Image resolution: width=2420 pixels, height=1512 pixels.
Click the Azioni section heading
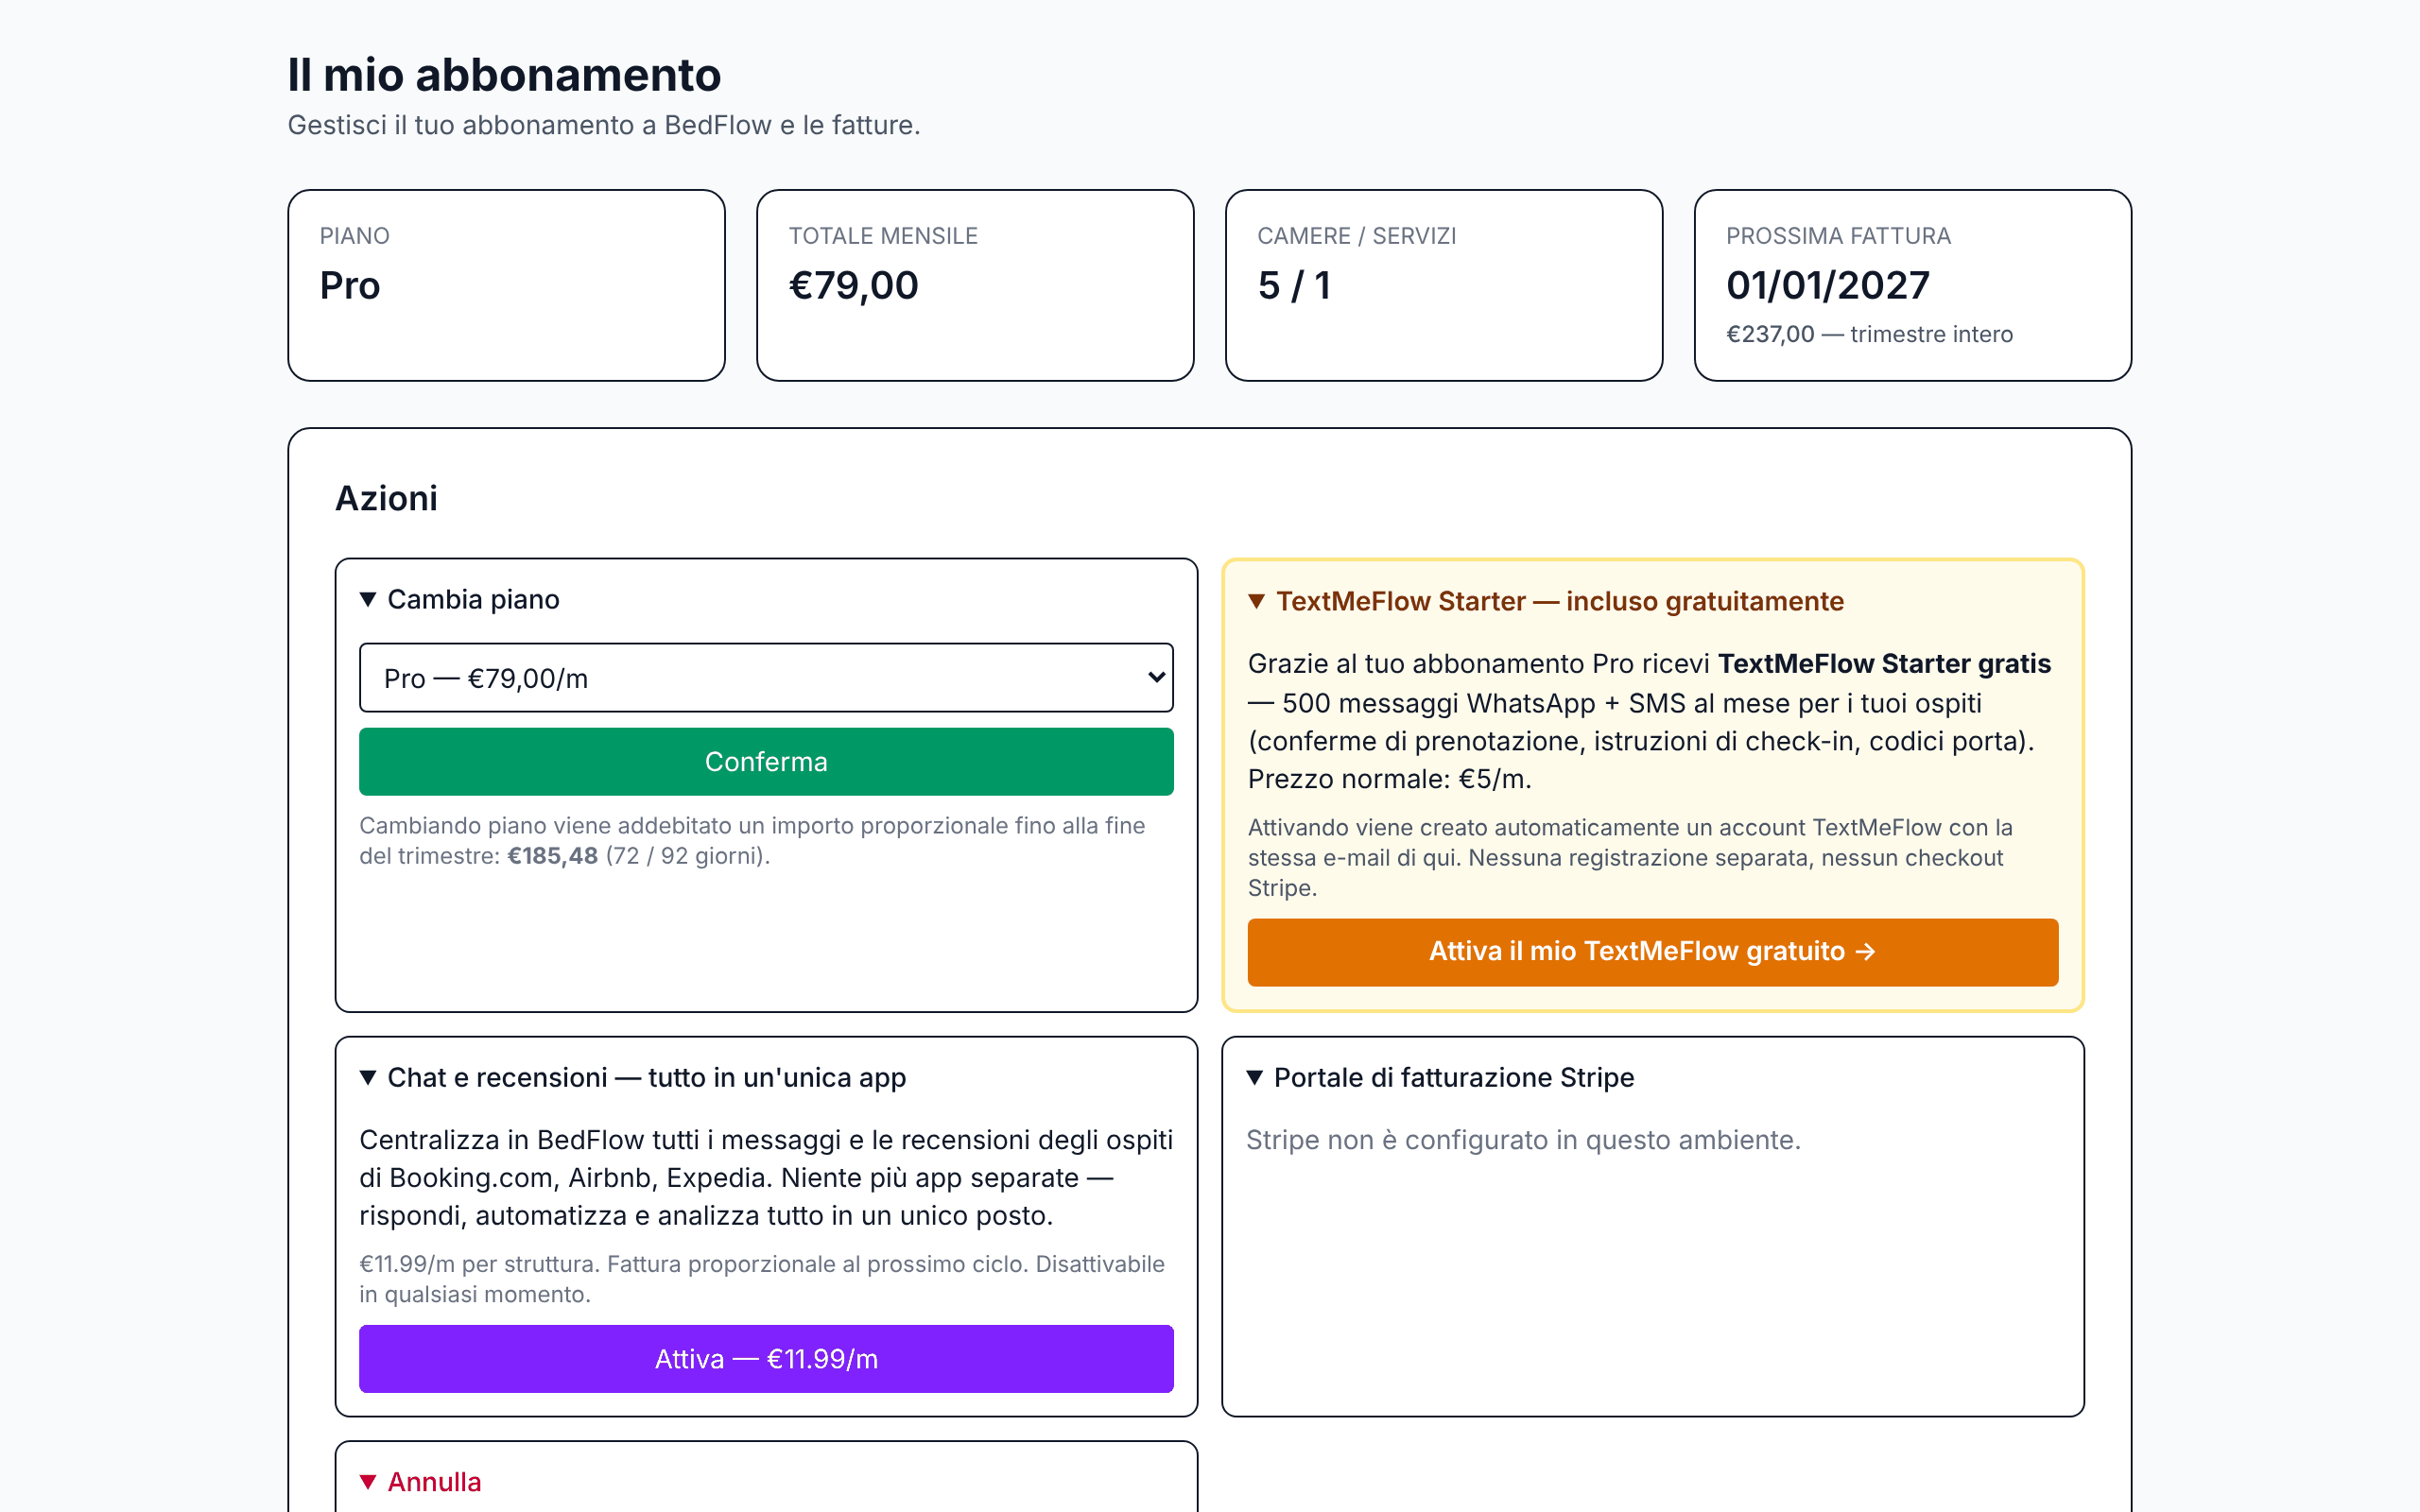coord(386,498)
